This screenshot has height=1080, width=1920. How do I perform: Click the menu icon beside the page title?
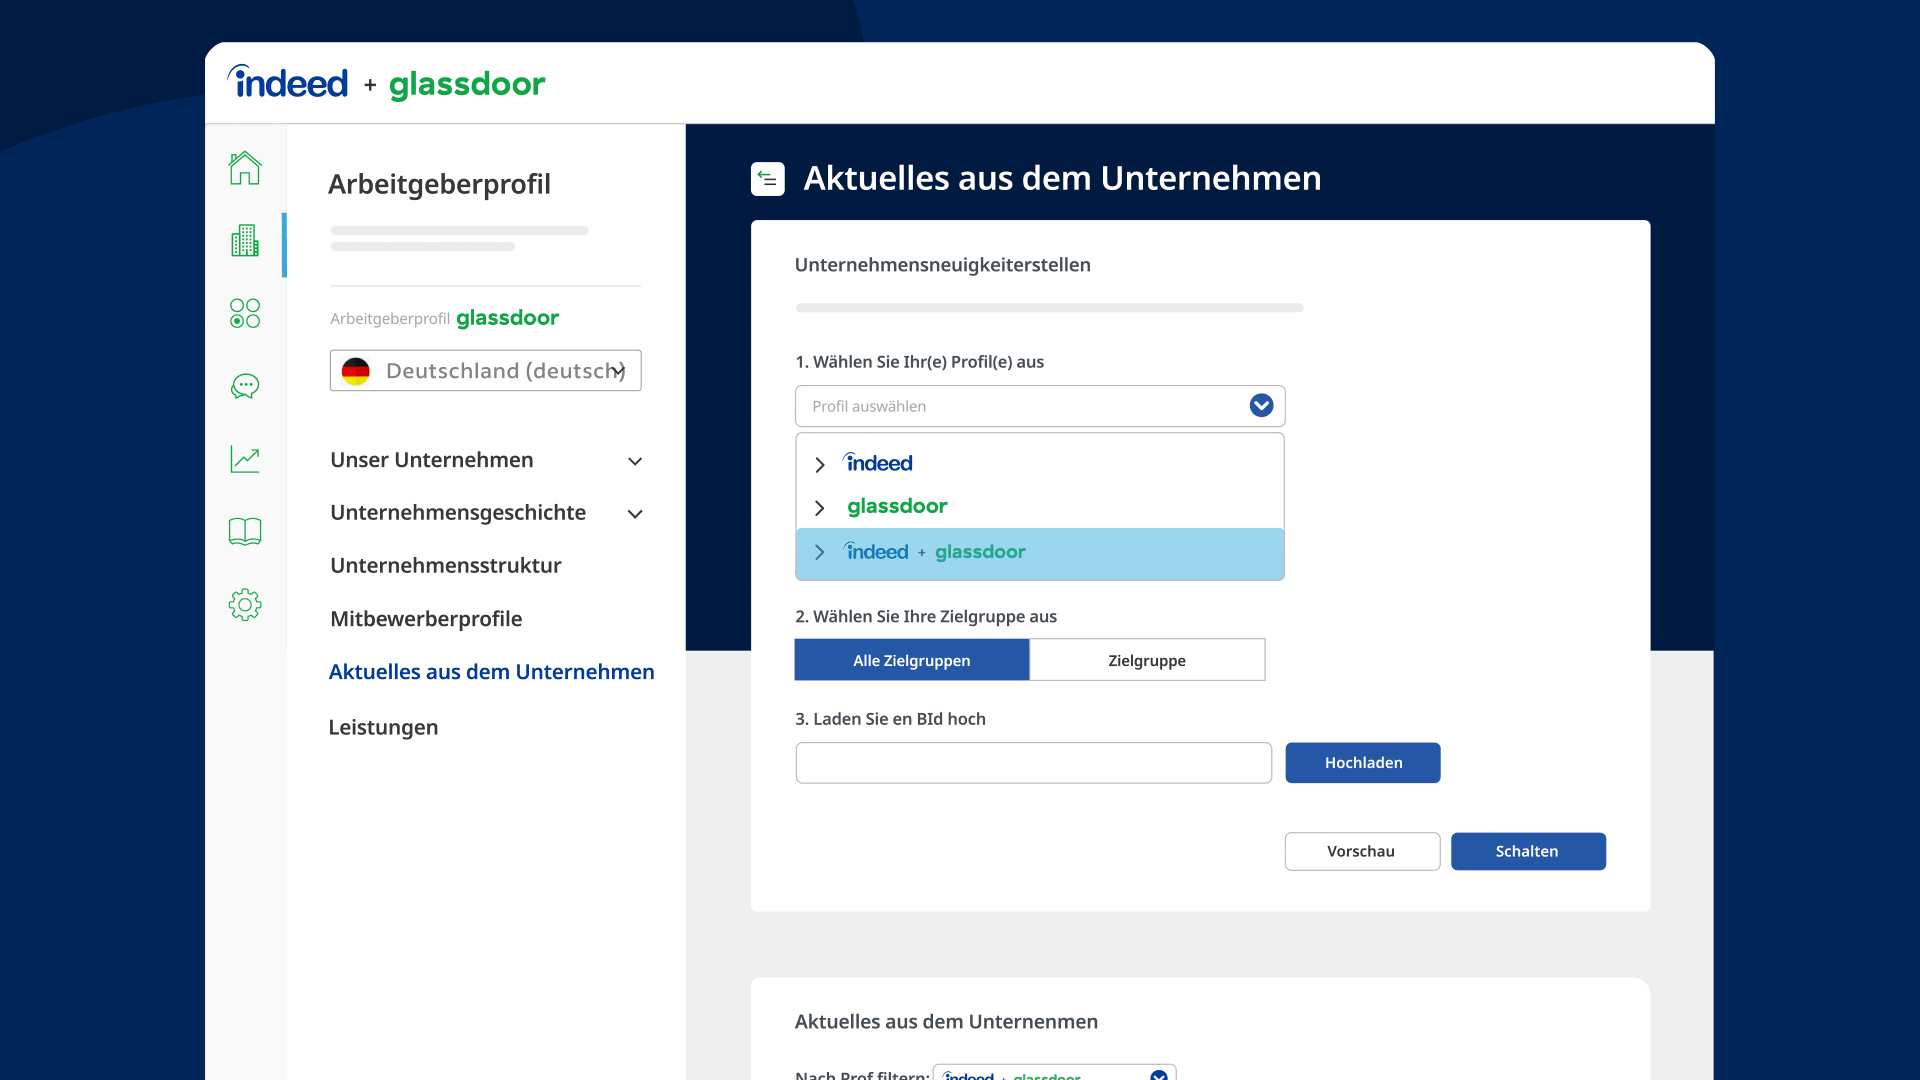pos(768,179)
